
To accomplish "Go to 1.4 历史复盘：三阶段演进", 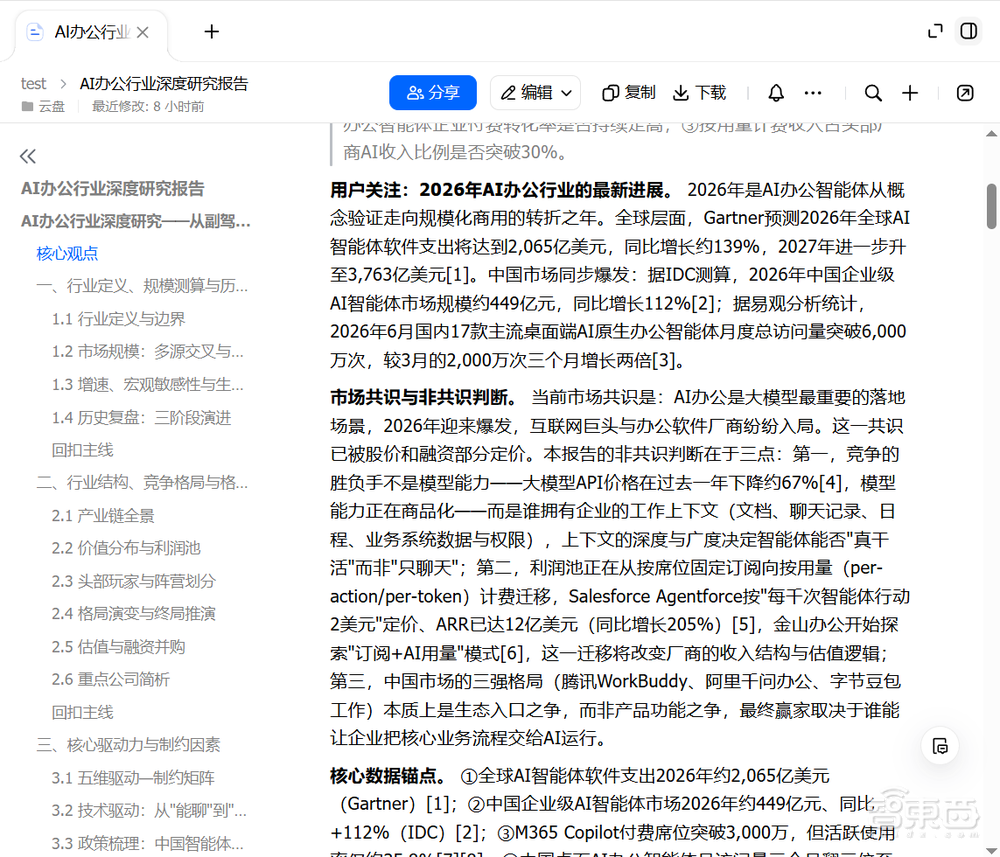I will 142,418.
